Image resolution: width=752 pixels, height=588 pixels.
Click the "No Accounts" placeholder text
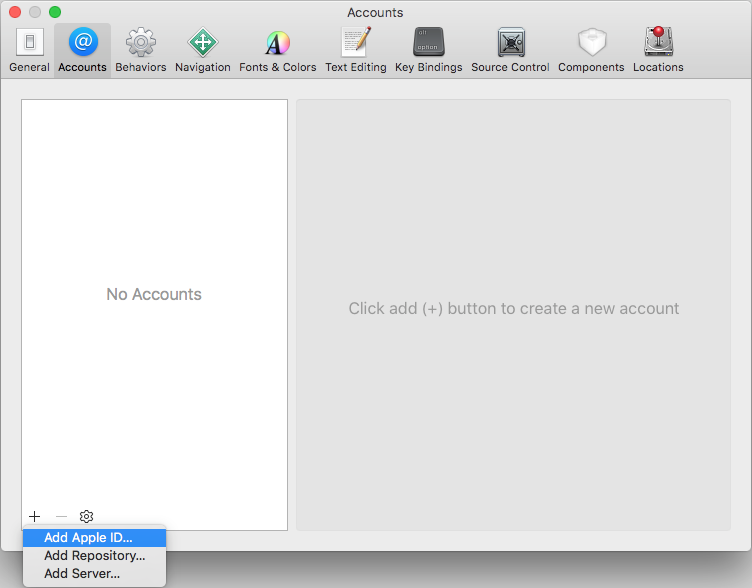point(154,294)
